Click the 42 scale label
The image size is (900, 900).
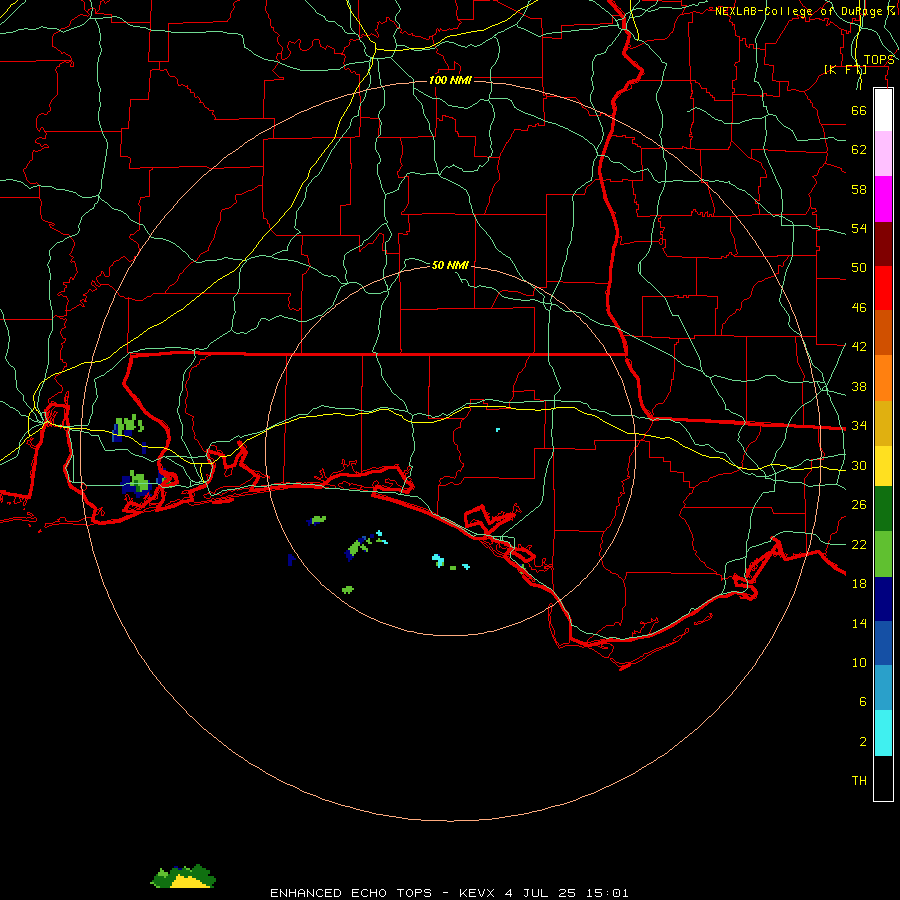pos(859,347)
